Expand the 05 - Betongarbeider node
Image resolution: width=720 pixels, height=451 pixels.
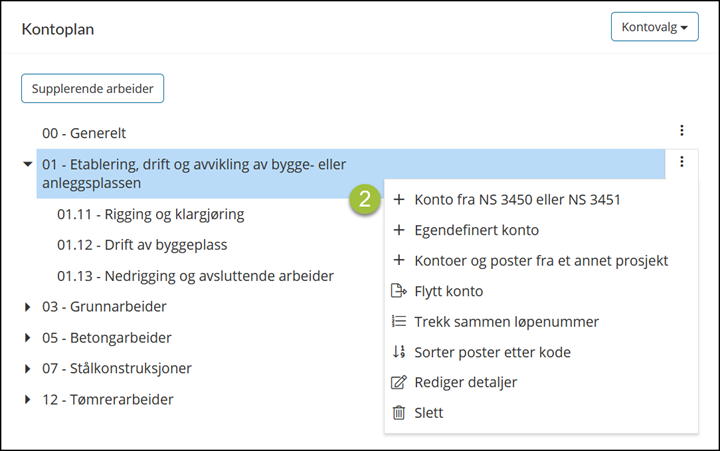pos(28,338)
